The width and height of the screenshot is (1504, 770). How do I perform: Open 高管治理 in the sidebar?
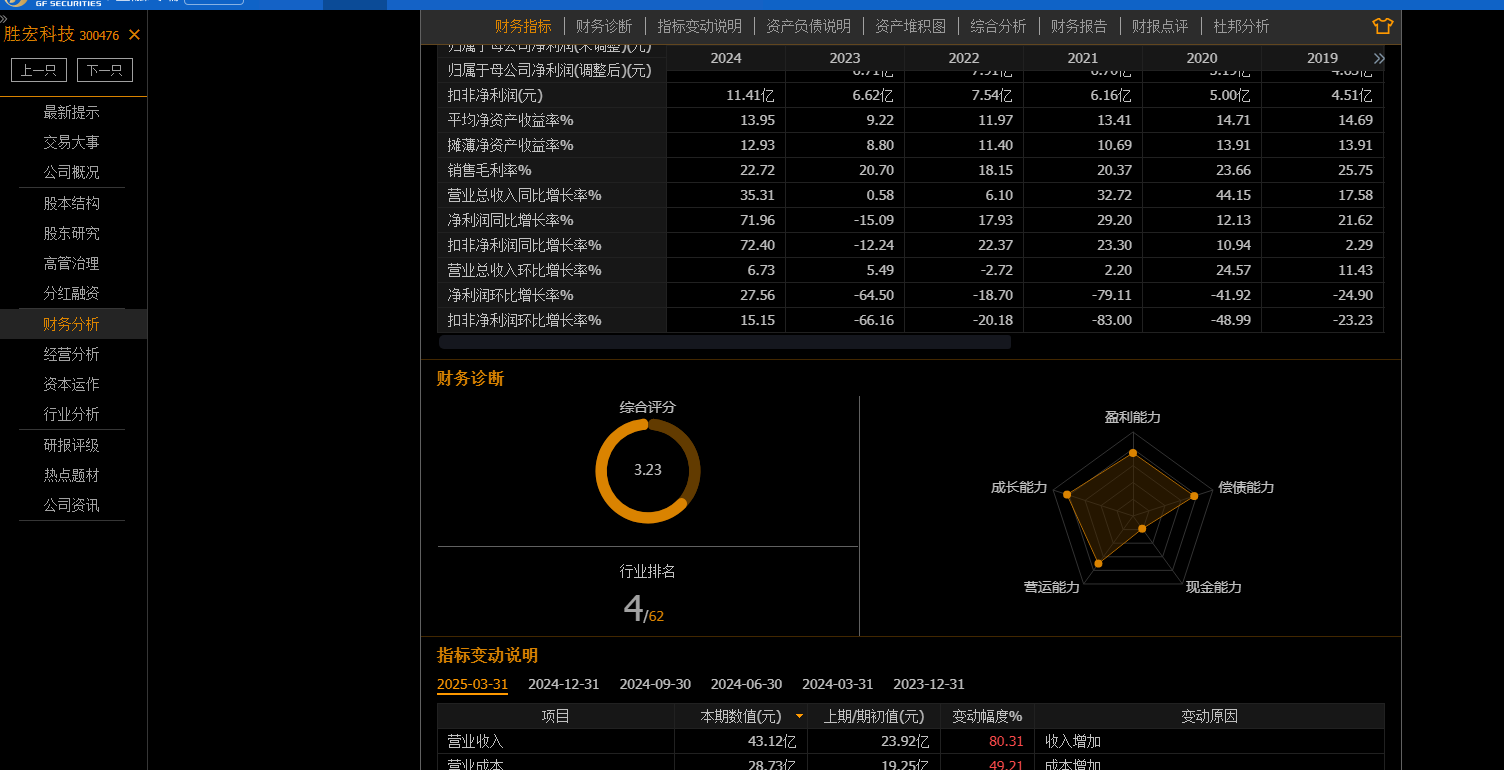[x=71, y=263]
